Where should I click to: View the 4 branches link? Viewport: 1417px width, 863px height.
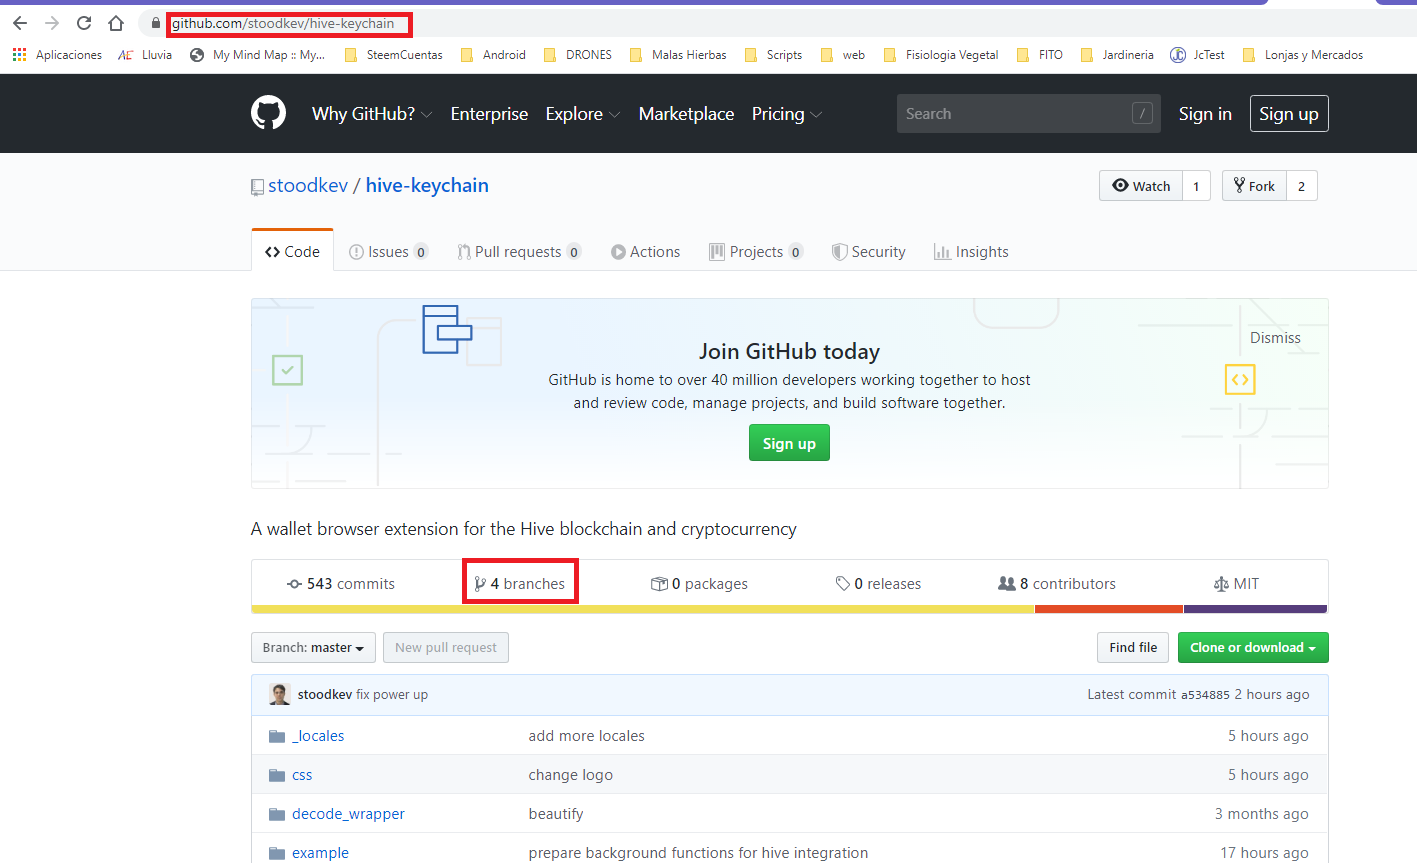(520, 584)
